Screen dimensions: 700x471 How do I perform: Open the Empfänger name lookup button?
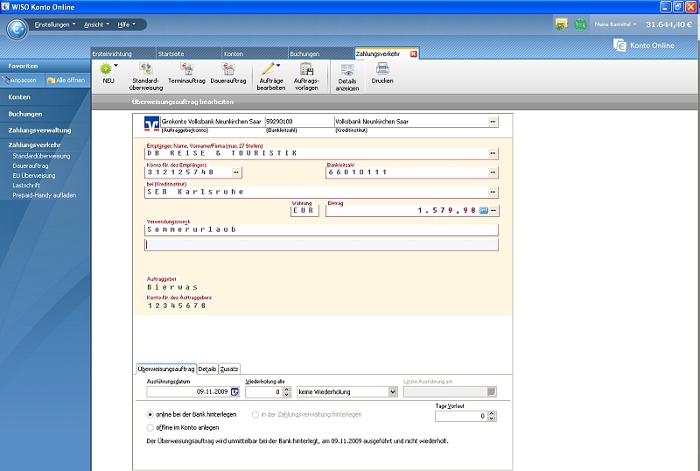(492, 153)
